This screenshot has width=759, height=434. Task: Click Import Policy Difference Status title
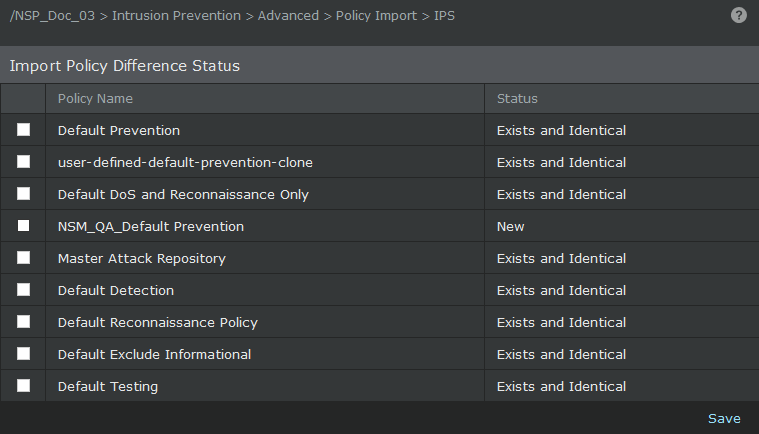click(124, 66)
